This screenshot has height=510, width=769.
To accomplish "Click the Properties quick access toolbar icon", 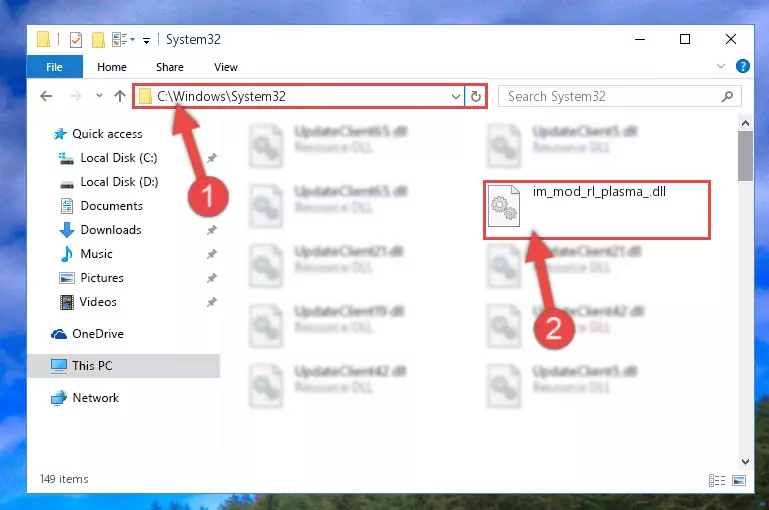I will [x=76, y=39].
